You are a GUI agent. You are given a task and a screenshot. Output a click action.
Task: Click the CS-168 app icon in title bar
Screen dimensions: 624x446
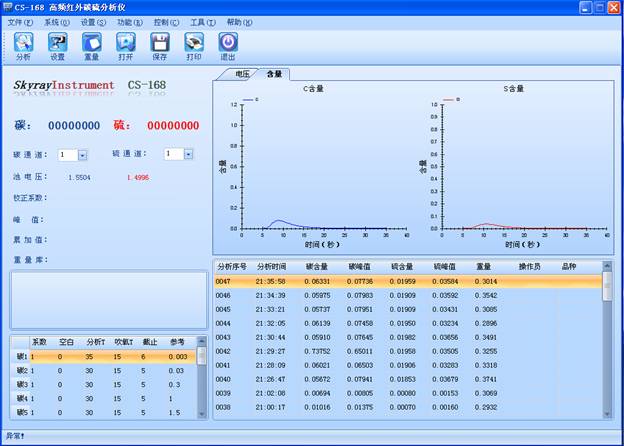click(11, 7)
